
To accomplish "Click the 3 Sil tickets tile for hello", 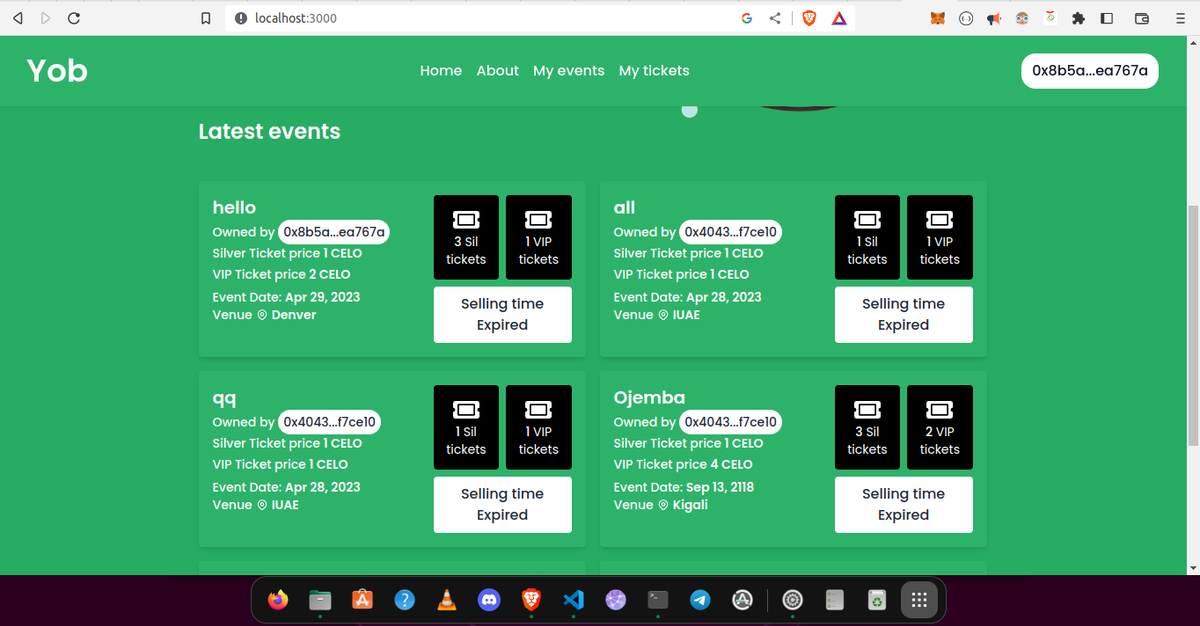I will click(466, 237).
